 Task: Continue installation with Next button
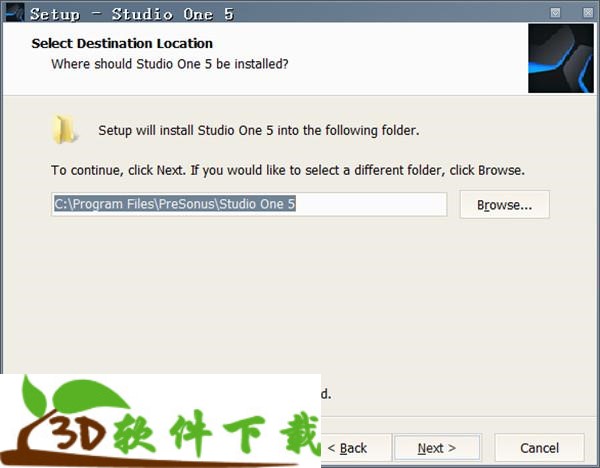click(x=437, y=448)
